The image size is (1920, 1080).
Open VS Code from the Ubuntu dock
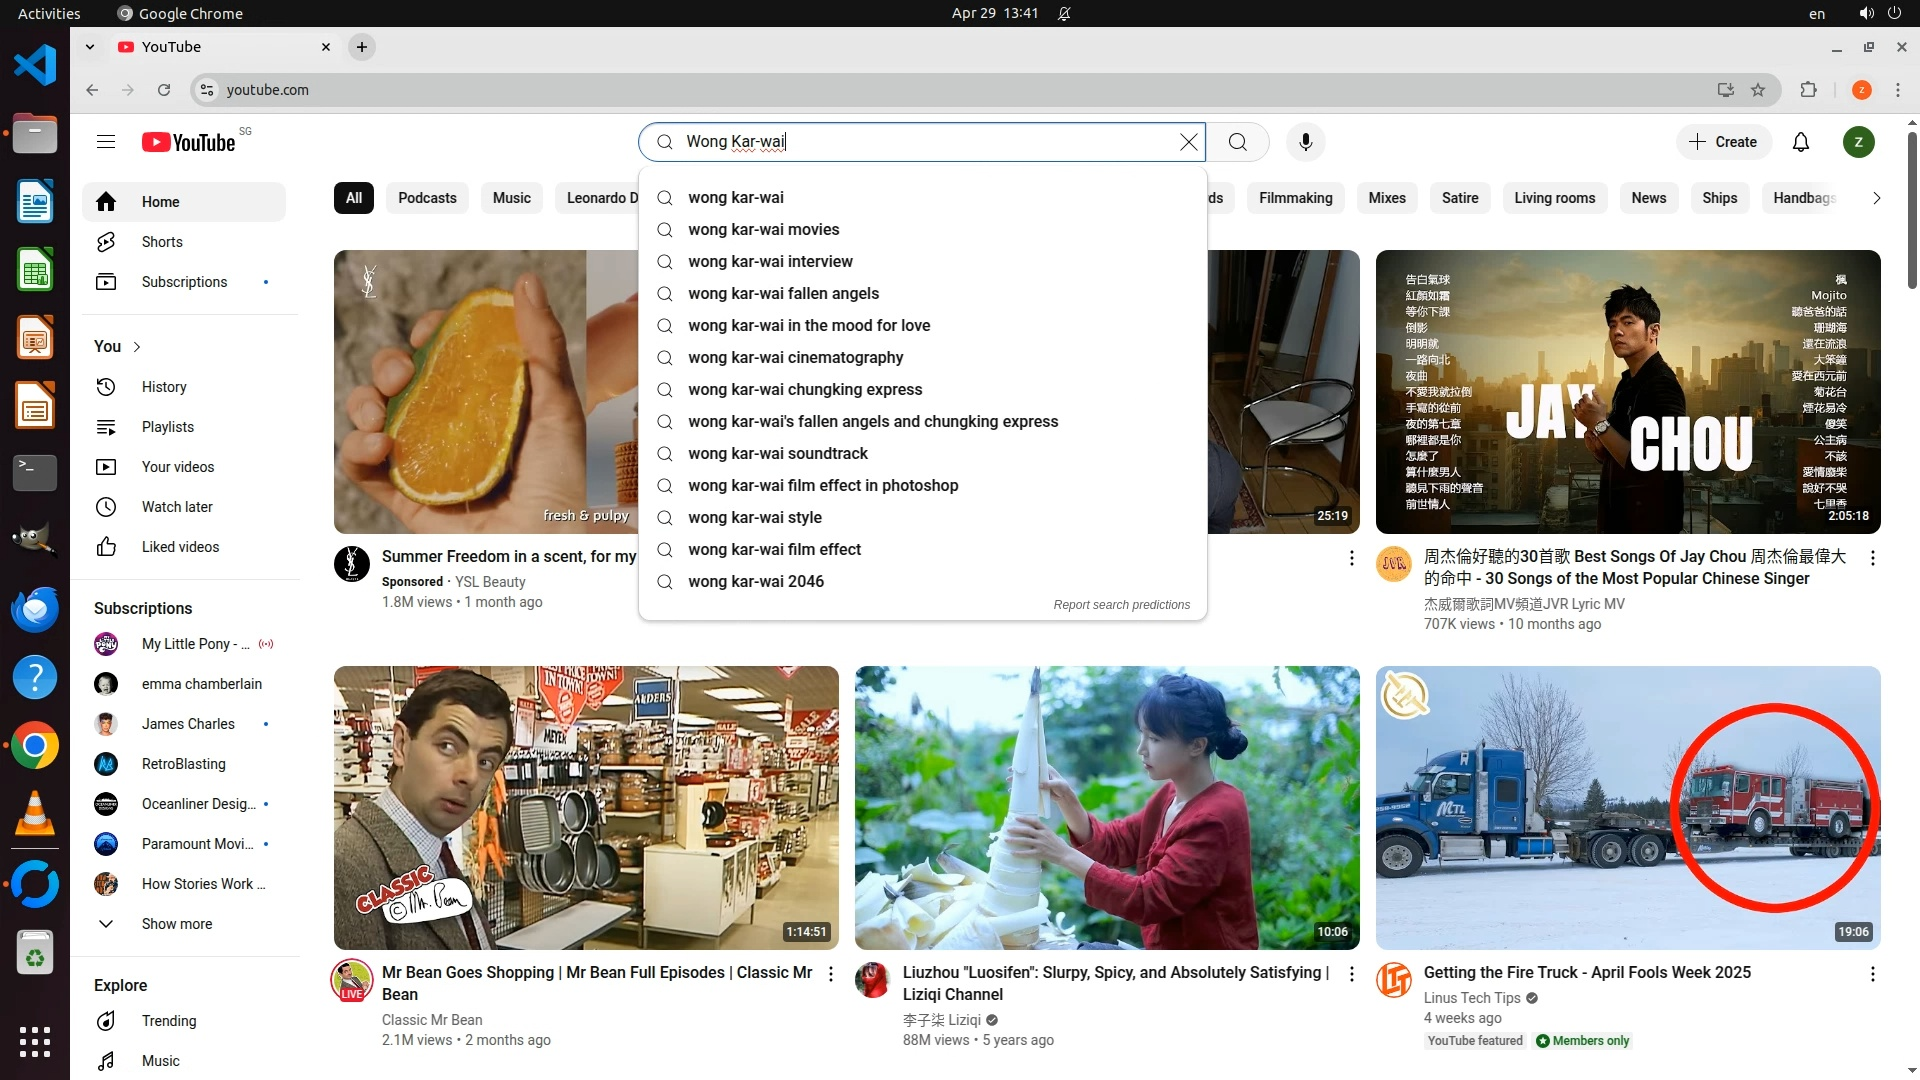(x=35, y=66)
